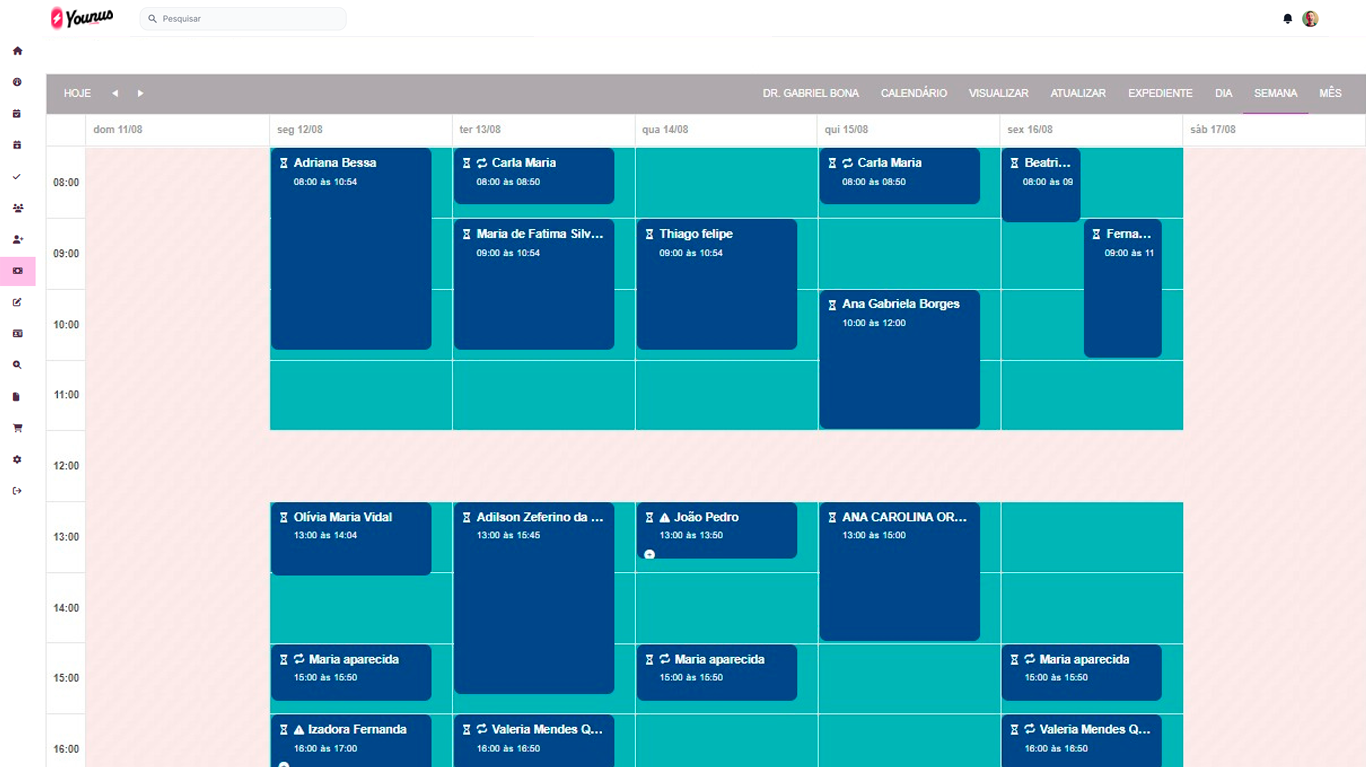Viewport: 1366px width, 768px height.
Task: Open the EXPEDIENTE menu
Action: coord(1160,94)
